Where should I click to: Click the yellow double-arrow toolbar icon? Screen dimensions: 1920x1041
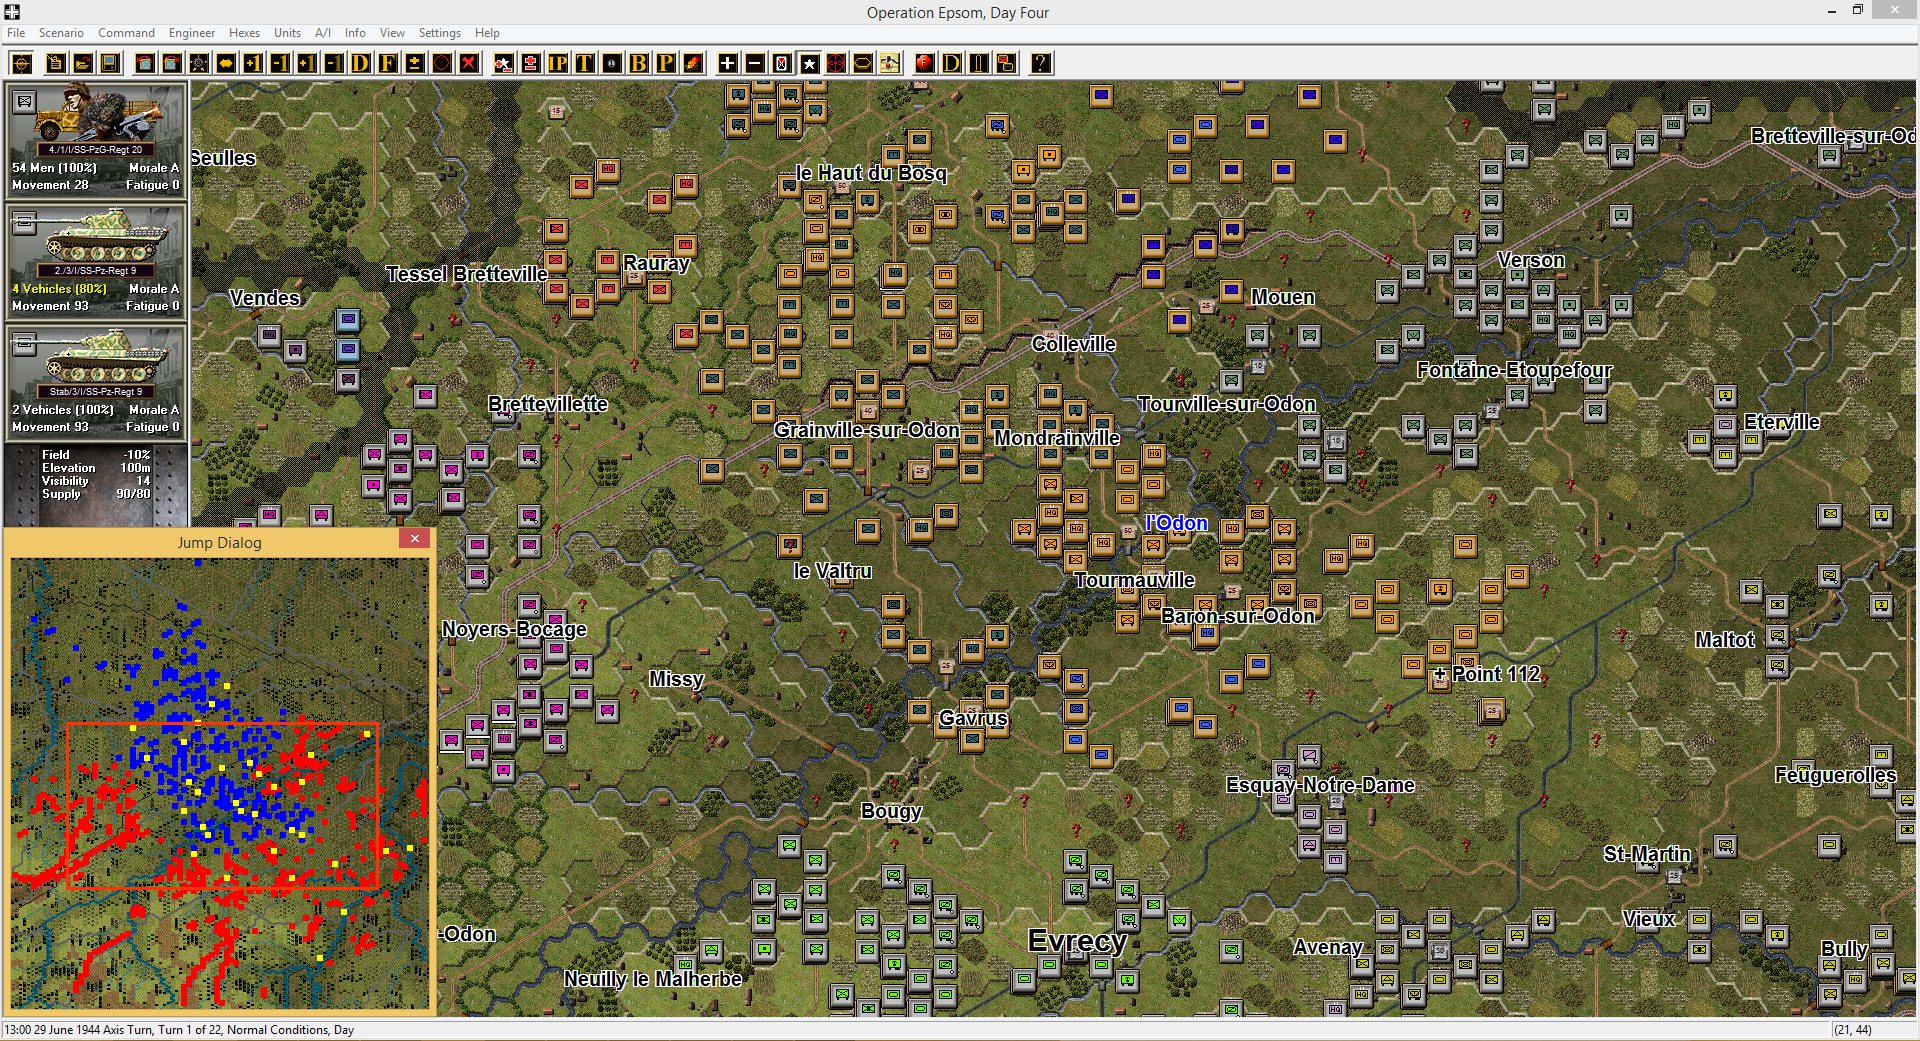click(226, 64)
